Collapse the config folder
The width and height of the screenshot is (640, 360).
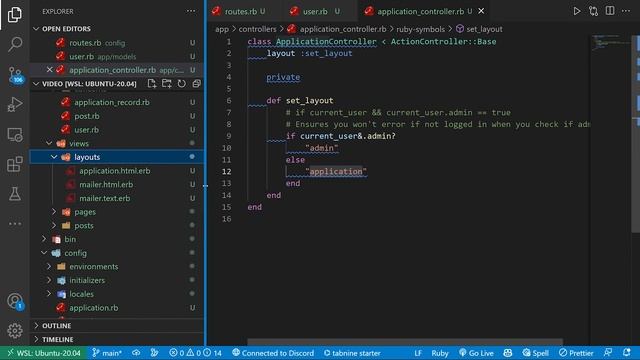pyautogui.click(x=44, y=253)
